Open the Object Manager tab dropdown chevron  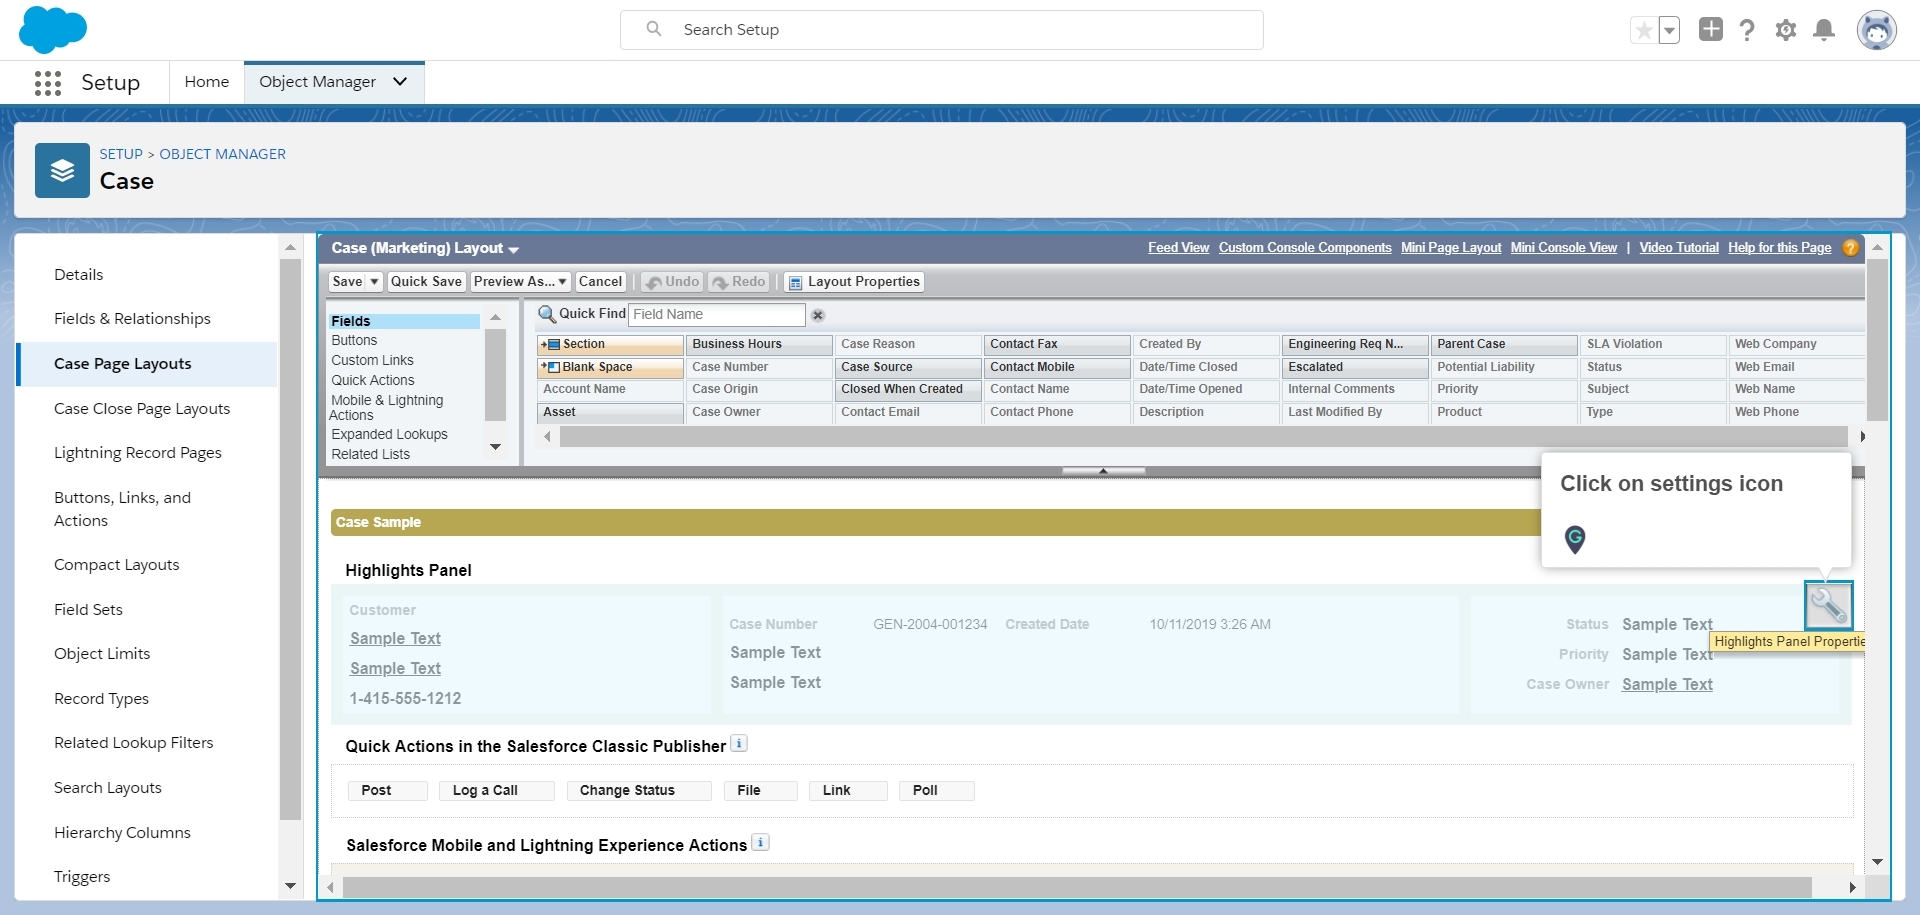coord(400,81)
